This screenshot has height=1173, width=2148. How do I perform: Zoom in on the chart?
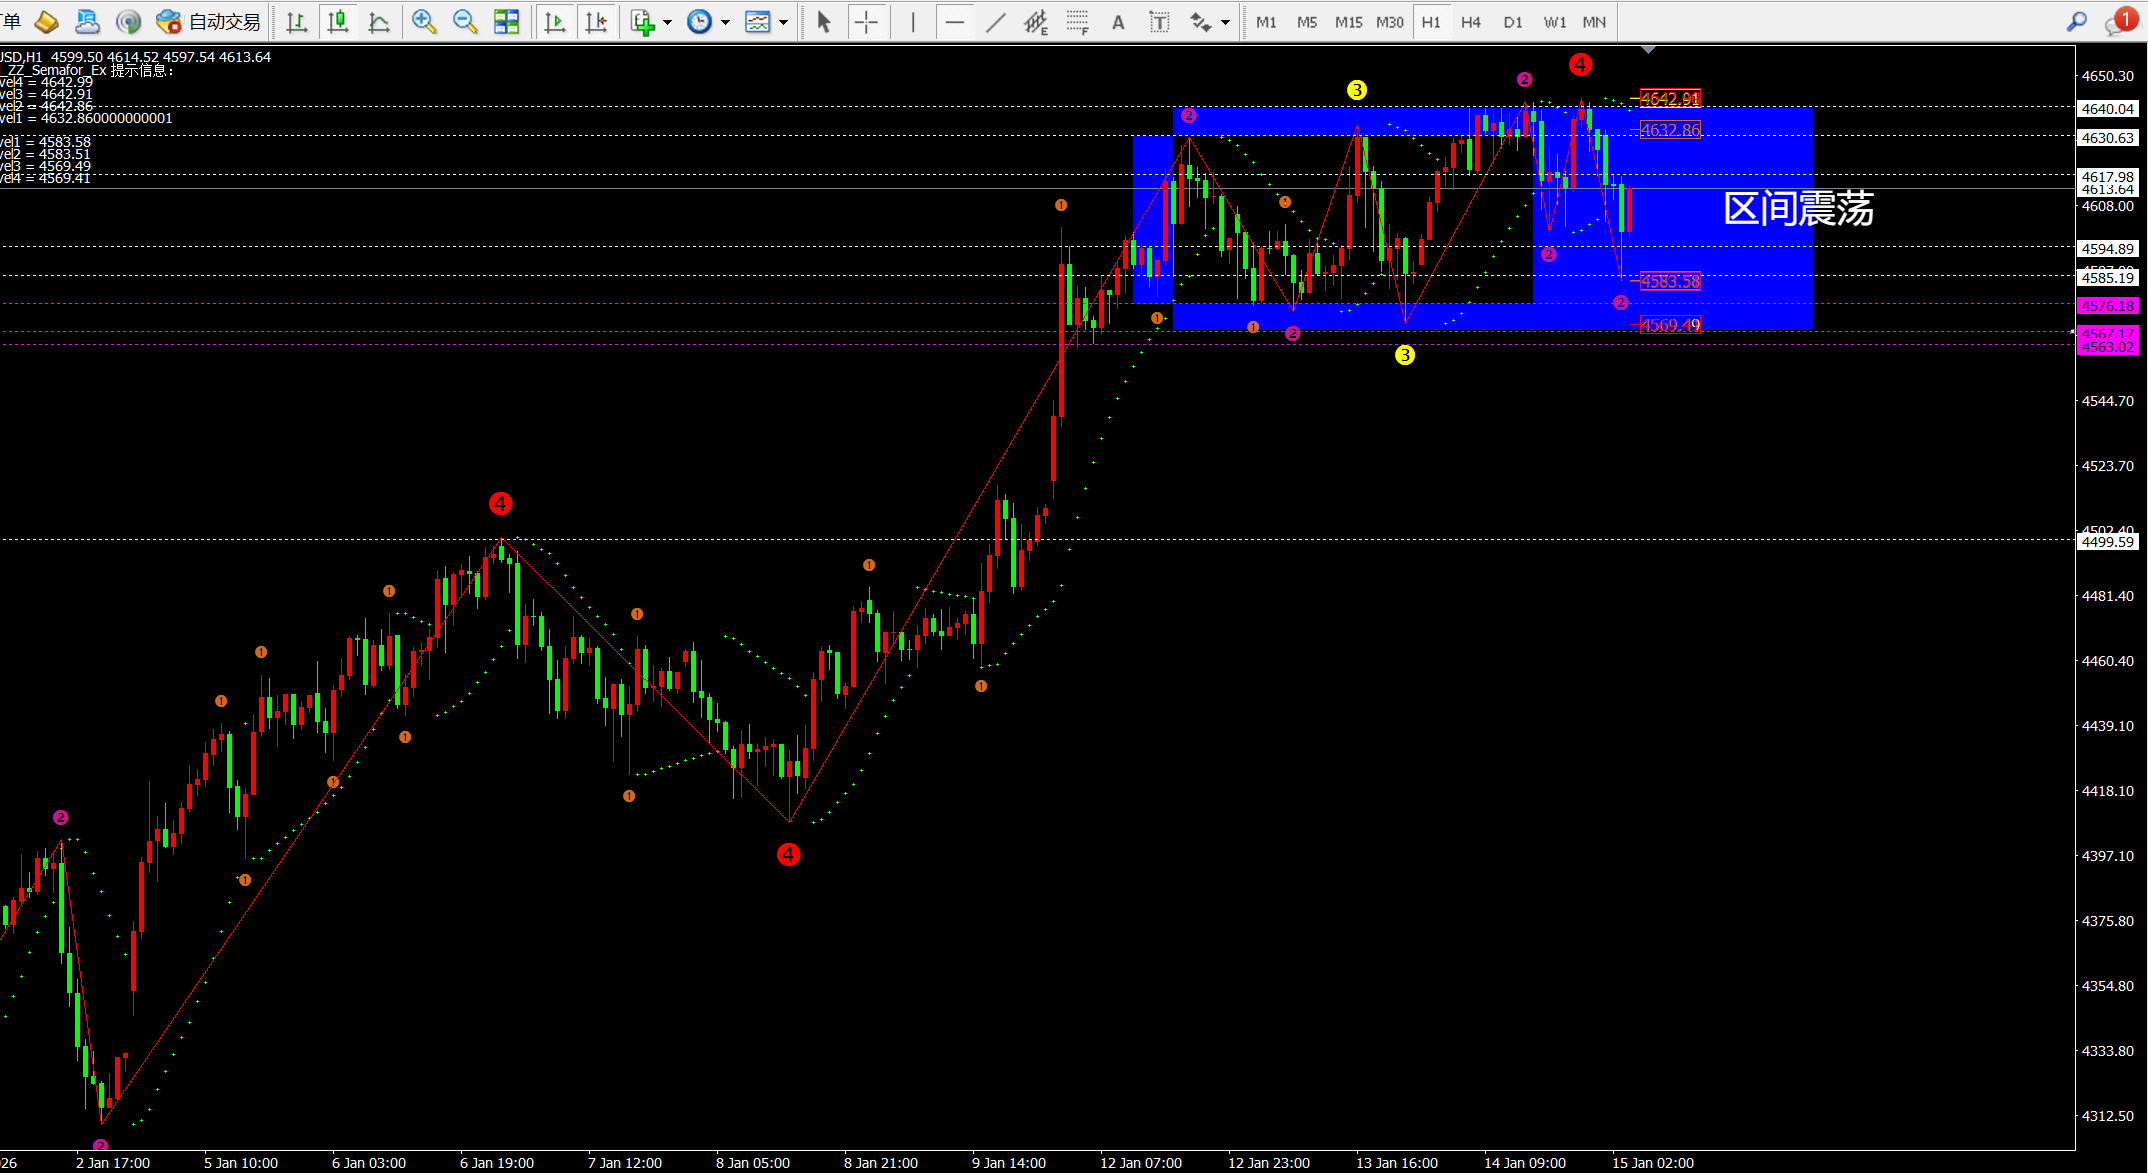point(424,21)
